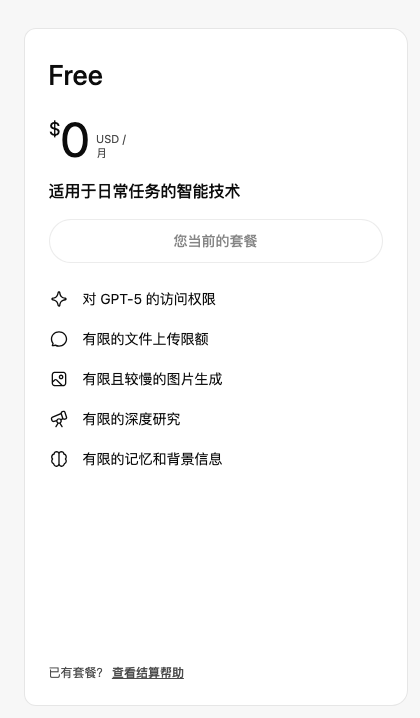This screenshot has width=420, height=718.
Task: Click the 您当前的套餐 button
Action: point(216,241)
